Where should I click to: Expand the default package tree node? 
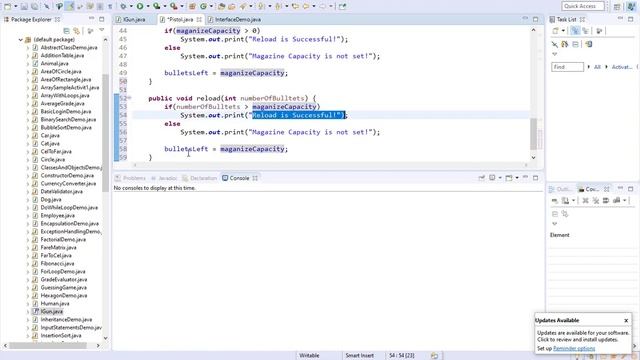pos(20,40)
